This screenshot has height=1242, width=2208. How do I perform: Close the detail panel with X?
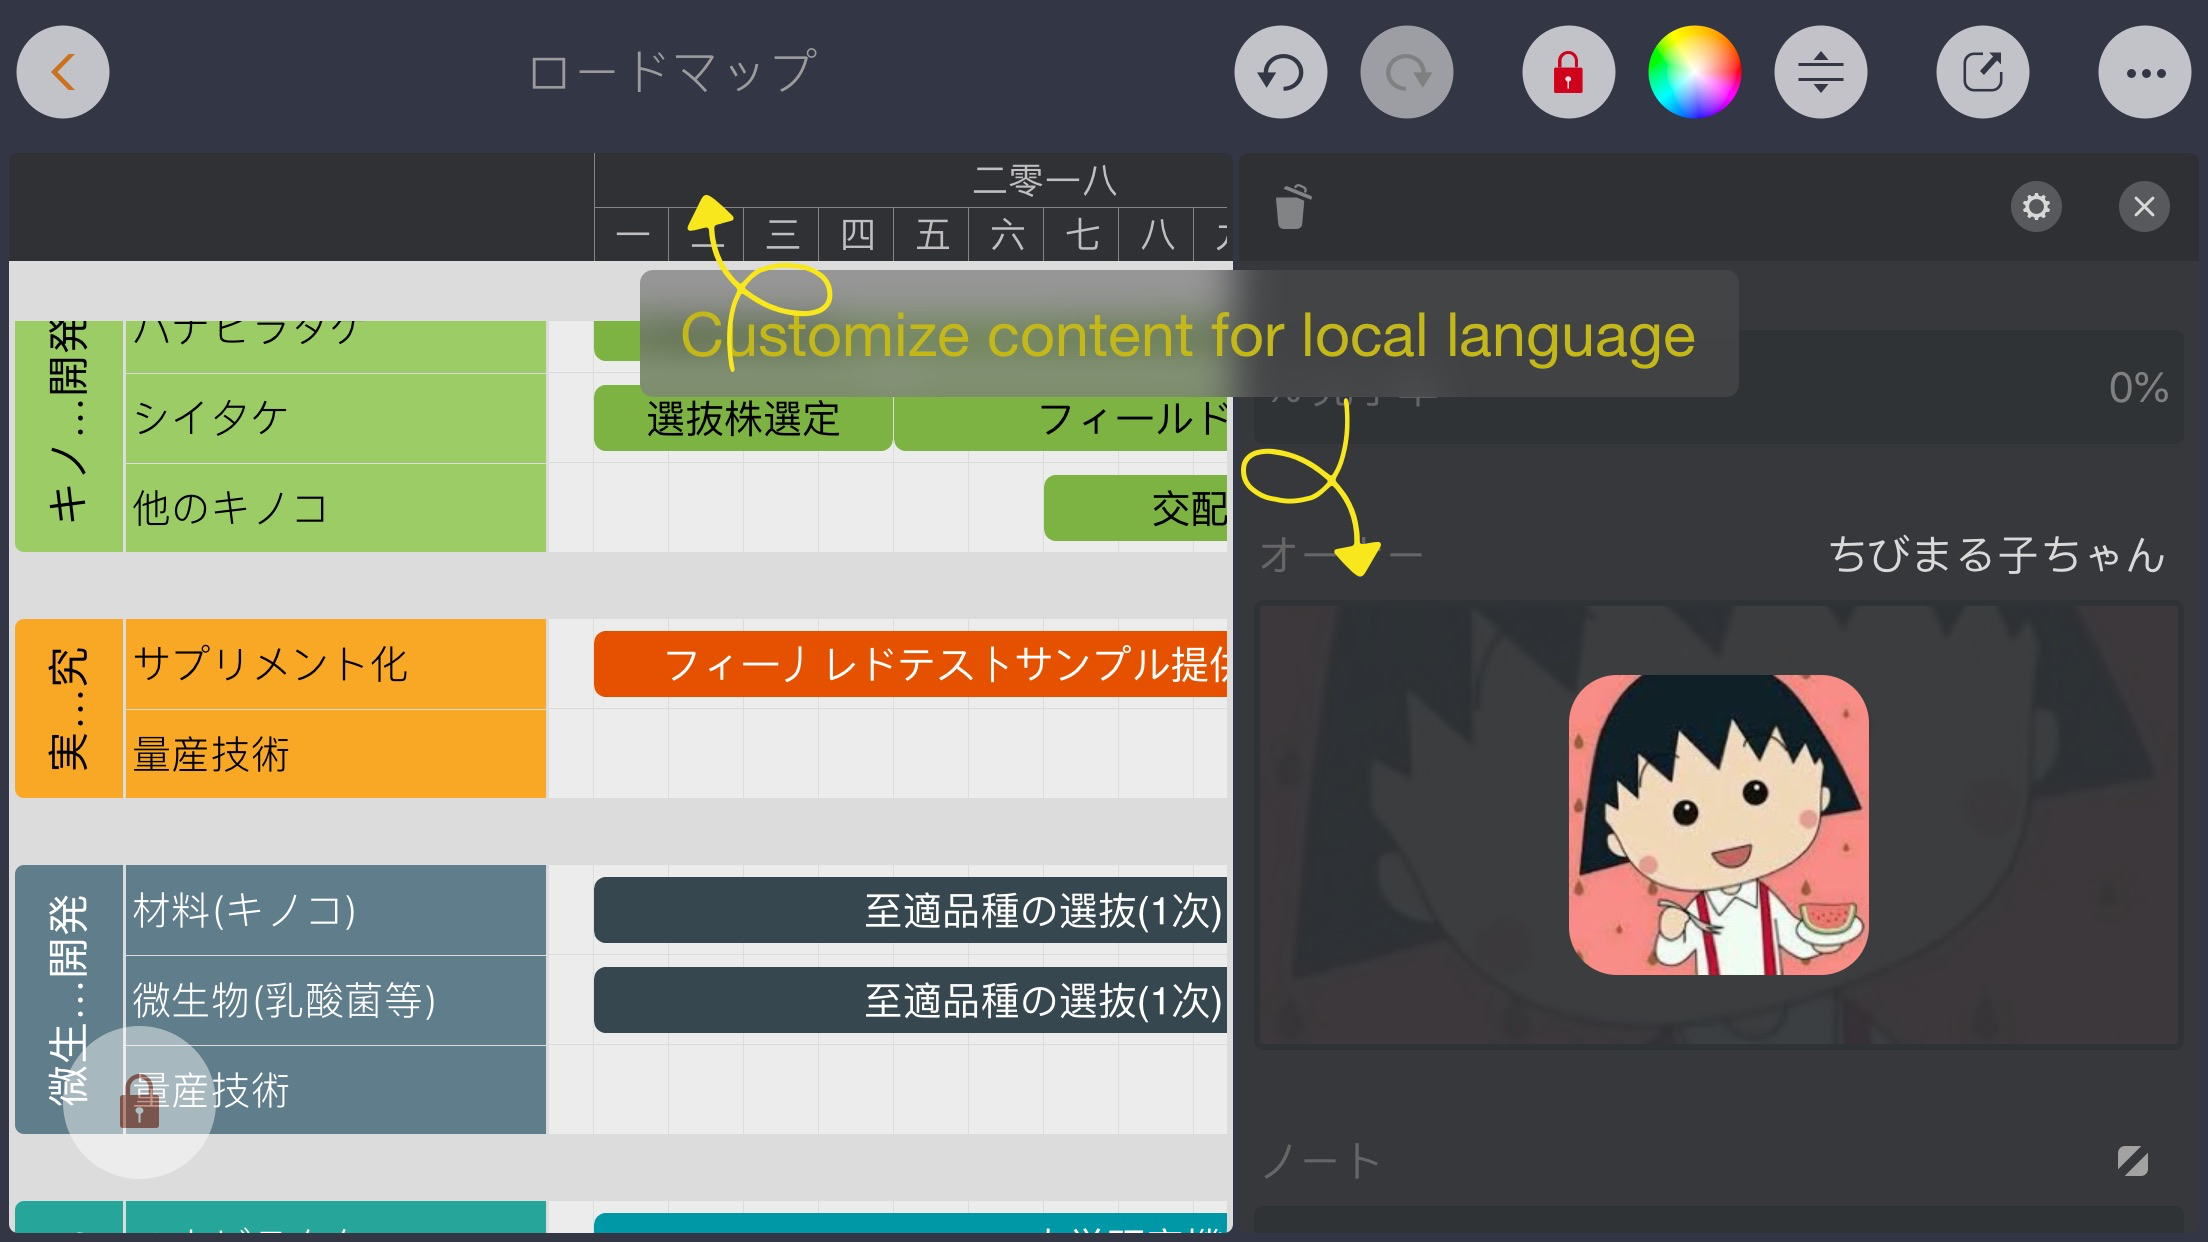[x=2144, y=207]
